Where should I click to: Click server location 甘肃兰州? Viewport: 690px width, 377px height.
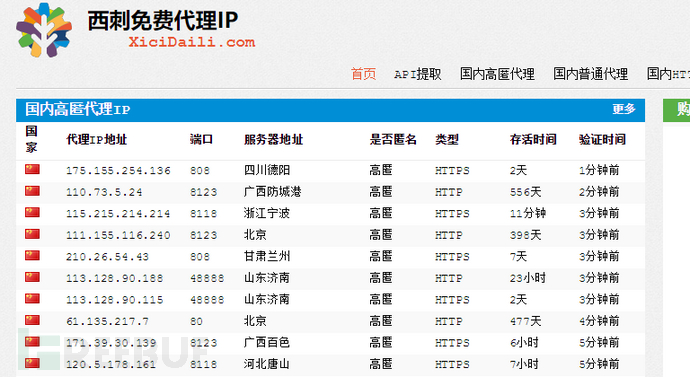[x=267, y=256]
